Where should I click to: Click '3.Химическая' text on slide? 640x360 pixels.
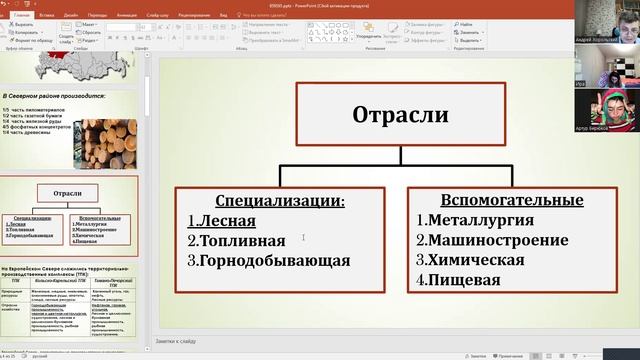click(470, 260)
